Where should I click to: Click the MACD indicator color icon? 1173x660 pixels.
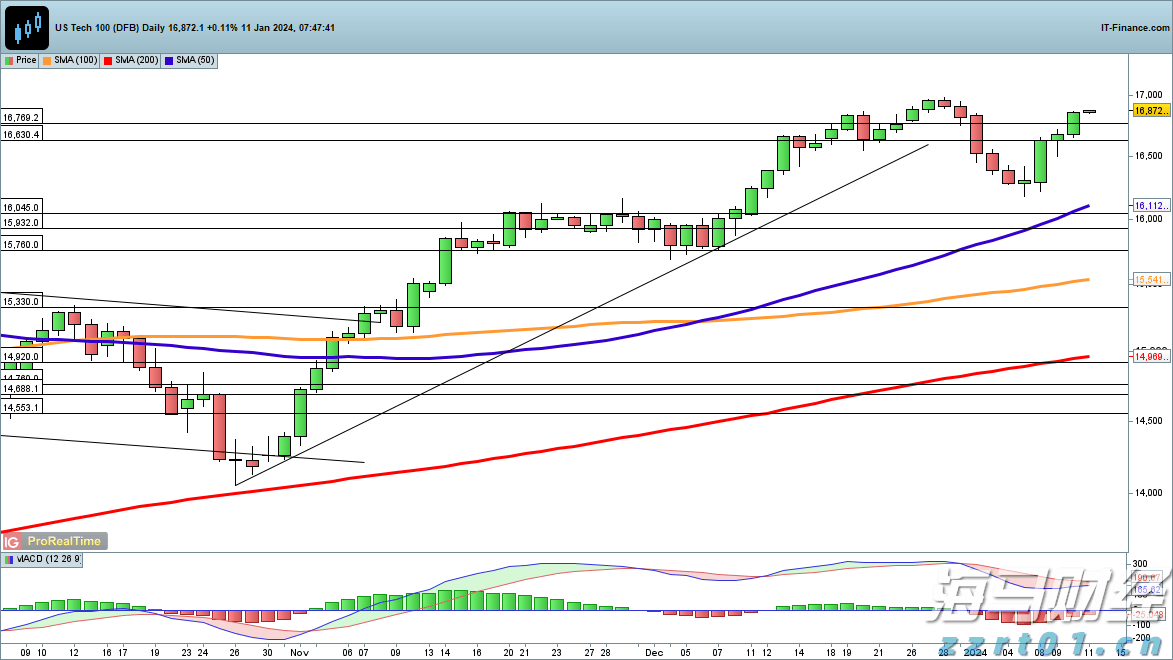[9, 560]
